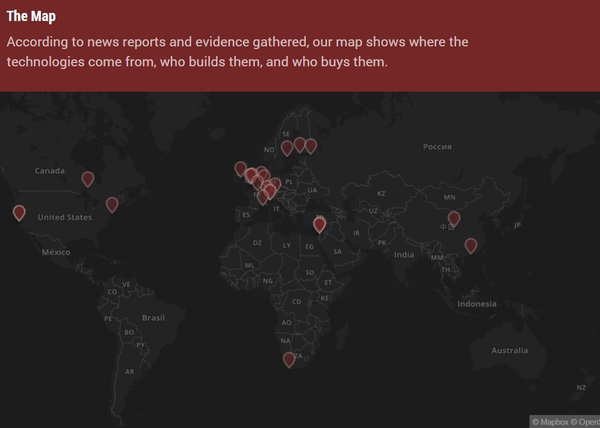Click the "MN" Mongolia label
The height and width of the screenshot is (428, 600).
click(450, 197)
